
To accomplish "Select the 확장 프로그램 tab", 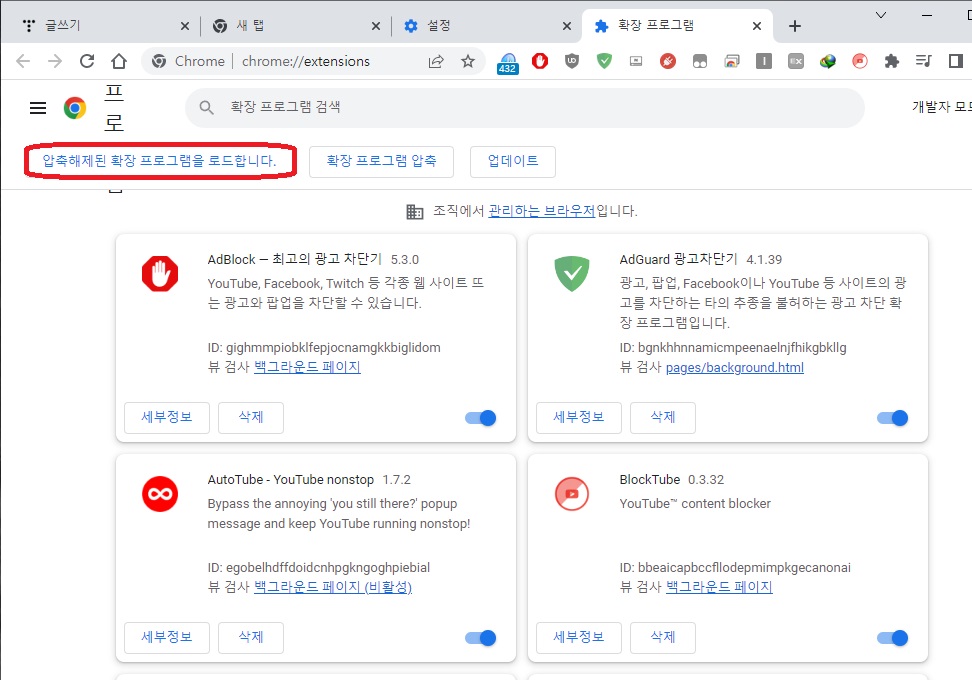I will (x=678, y=26).
